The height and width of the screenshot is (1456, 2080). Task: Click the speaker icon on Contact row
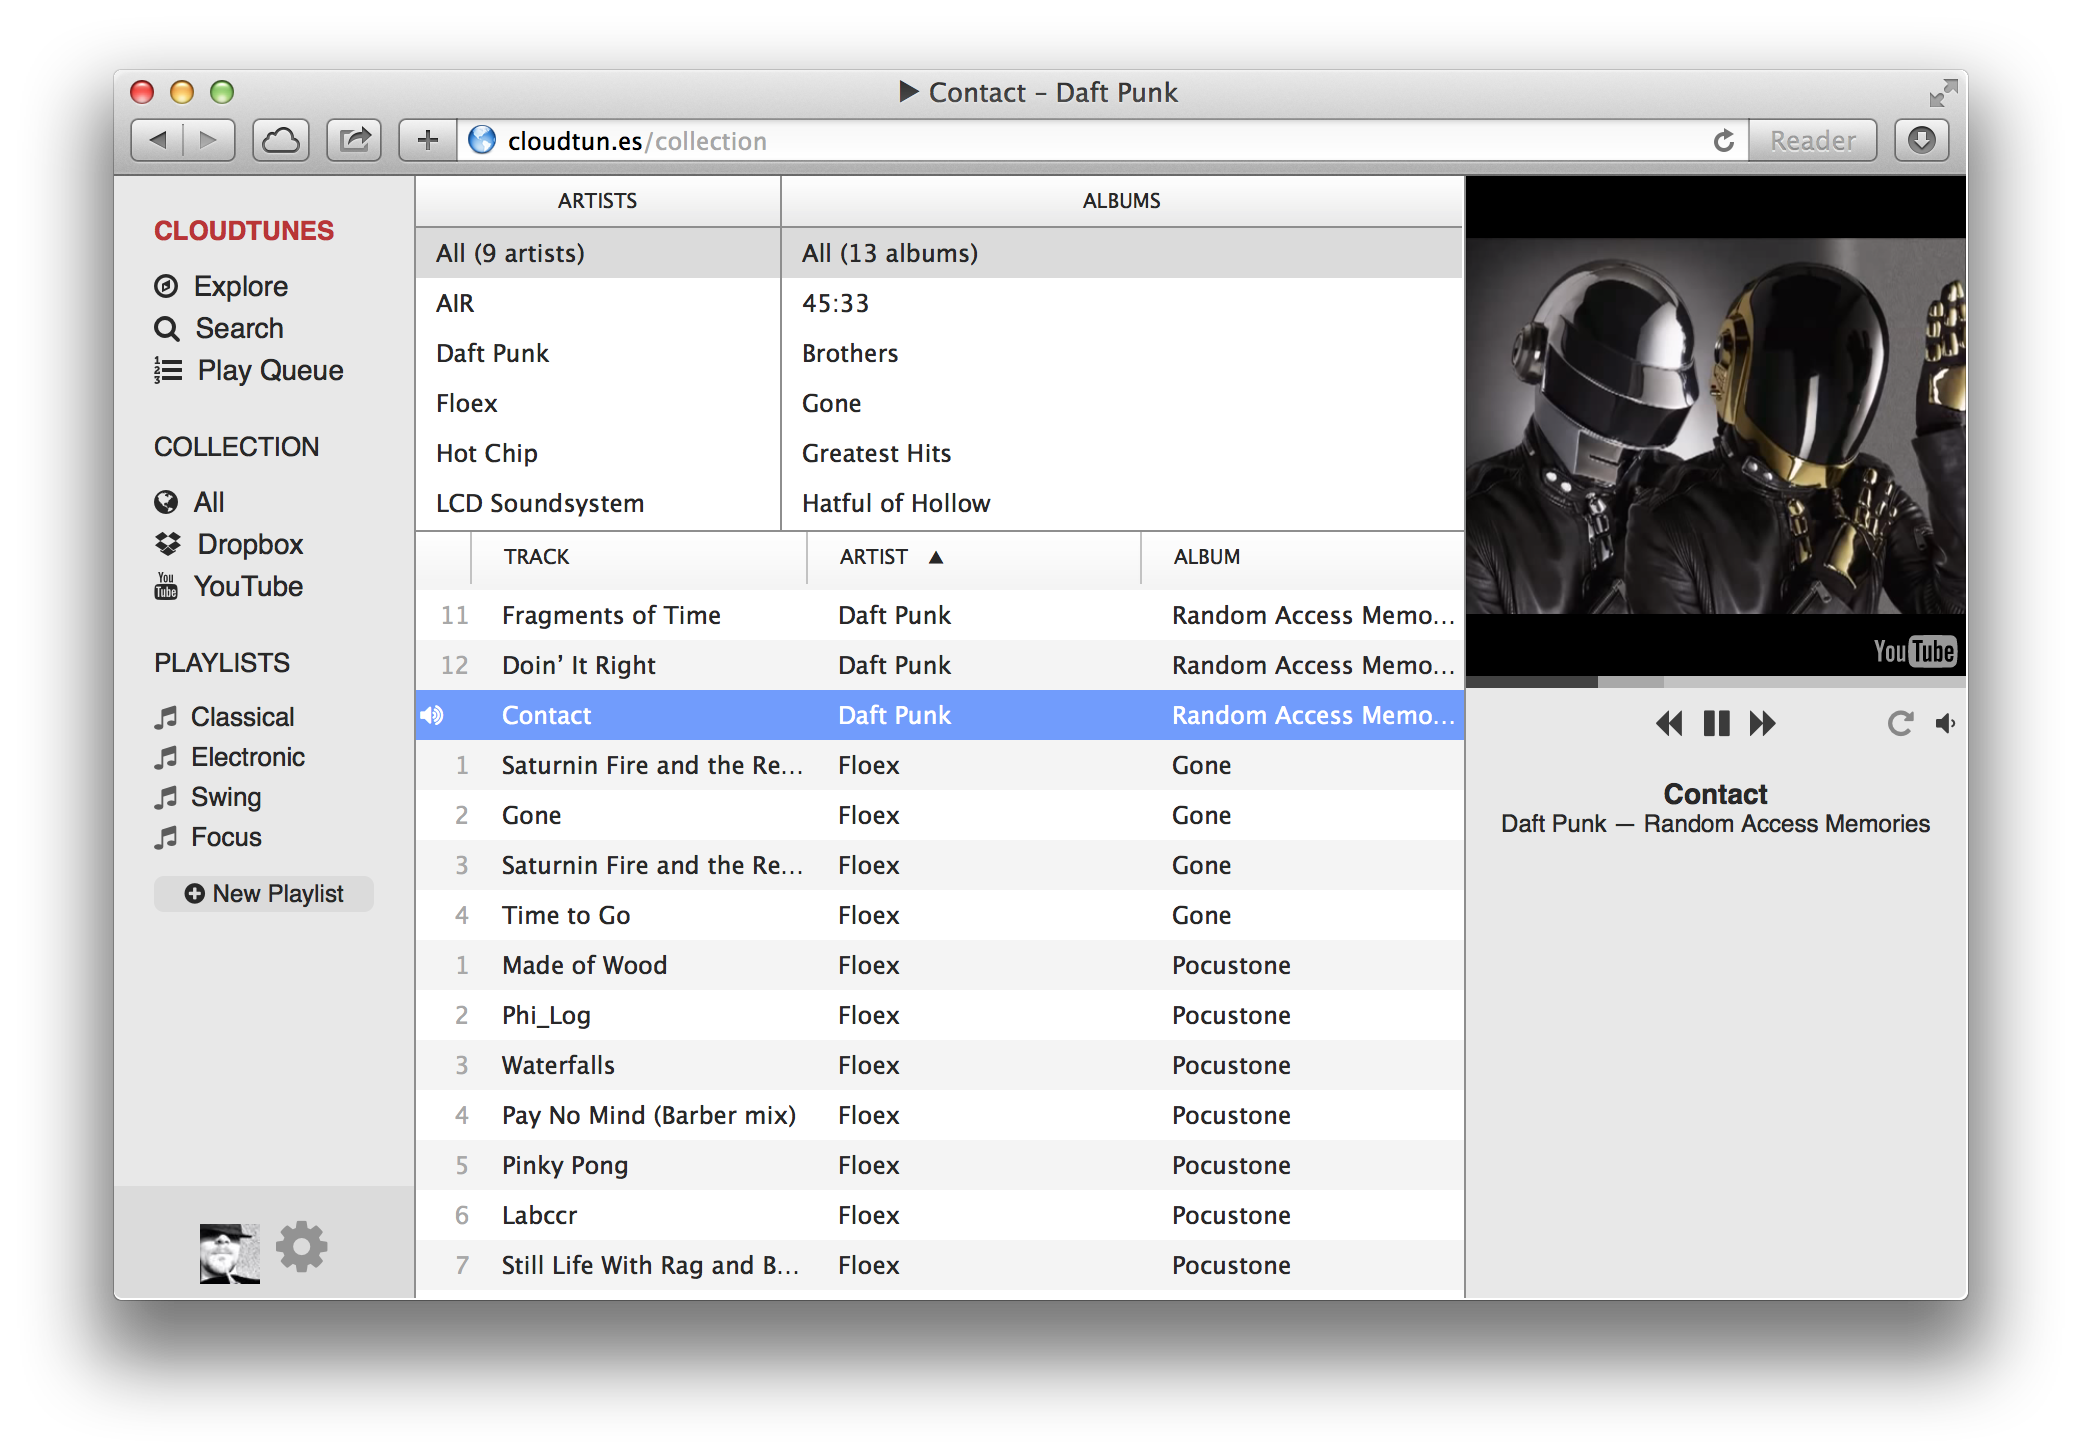[x=435, y=716]
